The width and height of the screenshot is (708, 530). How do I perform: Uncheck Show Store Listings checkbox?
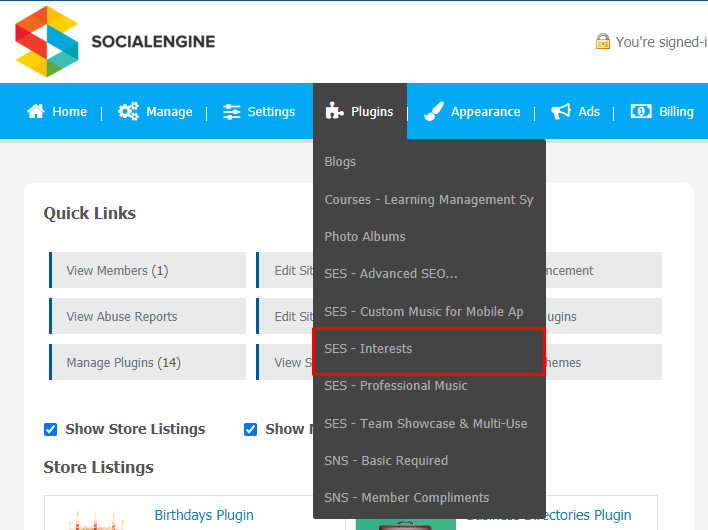tap(51, 429)
